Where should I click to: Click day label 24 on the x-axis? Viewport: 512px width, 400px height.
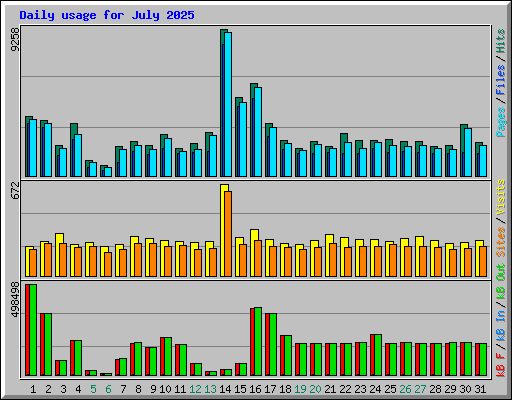pos(375,389)
